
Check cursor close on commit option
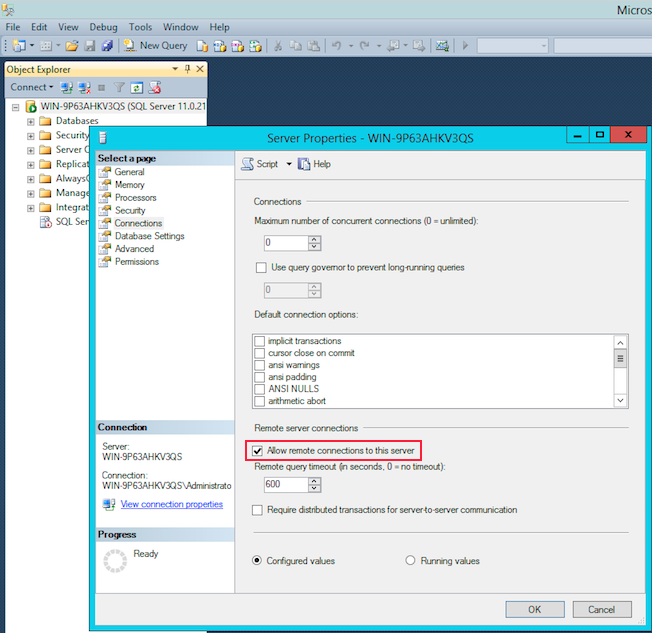[x=259, y=353]
